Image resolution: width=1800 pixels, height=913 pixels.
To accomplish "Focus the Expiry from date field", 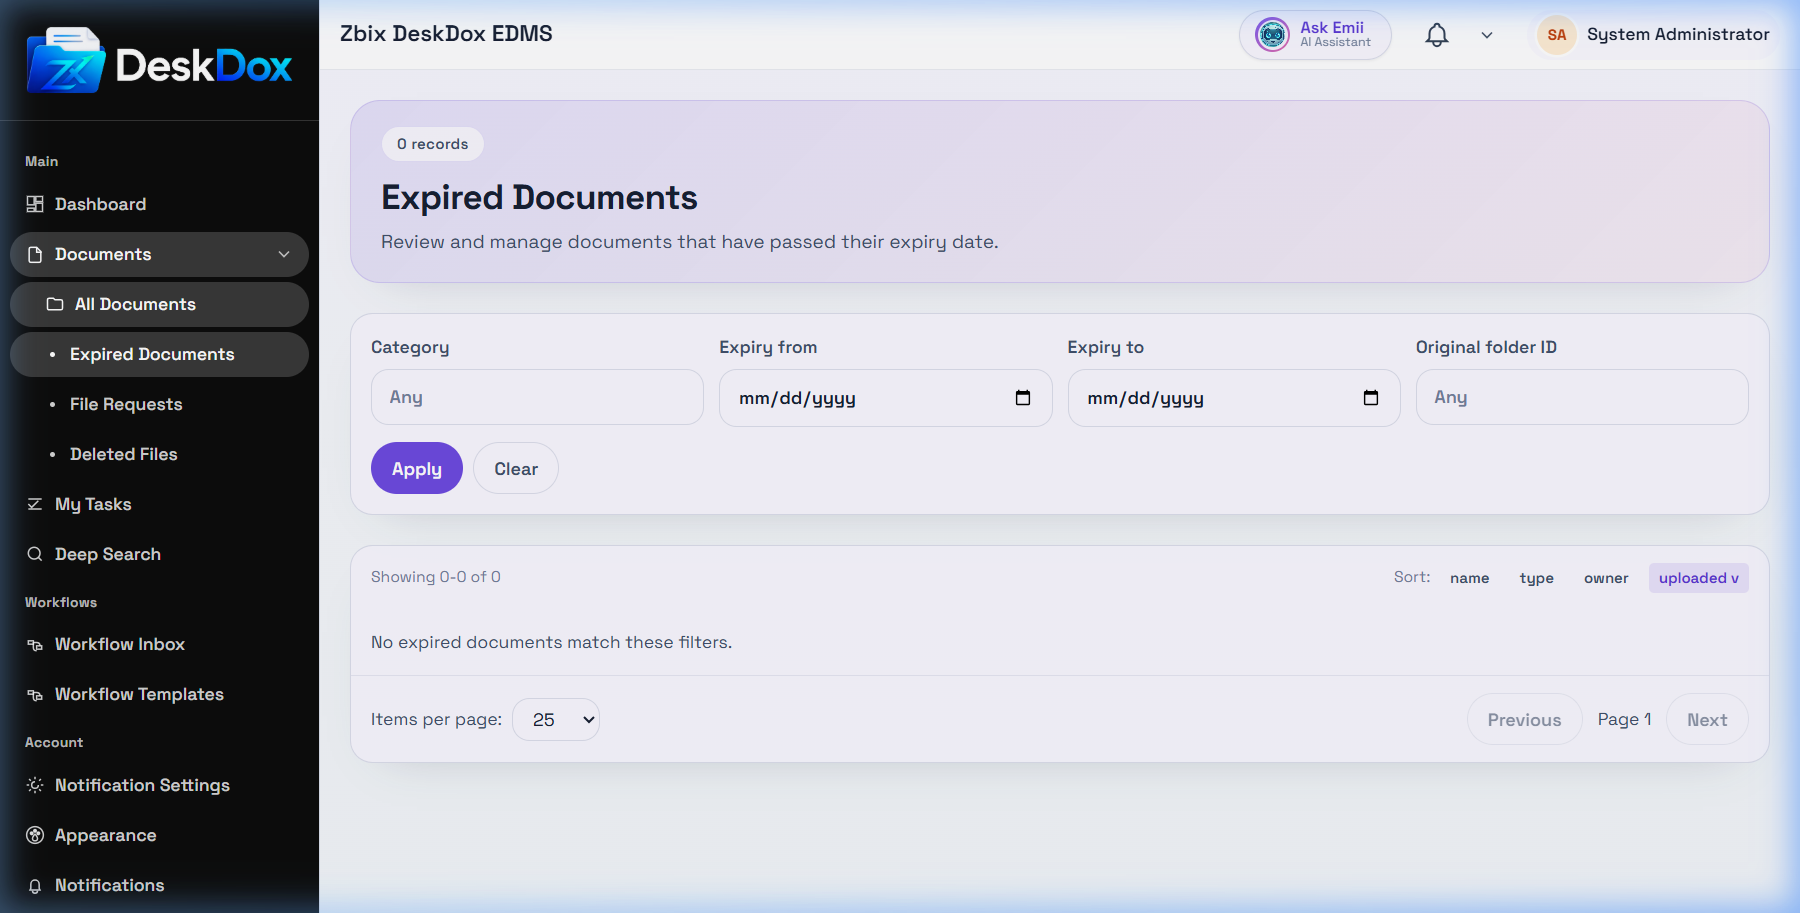I will click(885, 398).
